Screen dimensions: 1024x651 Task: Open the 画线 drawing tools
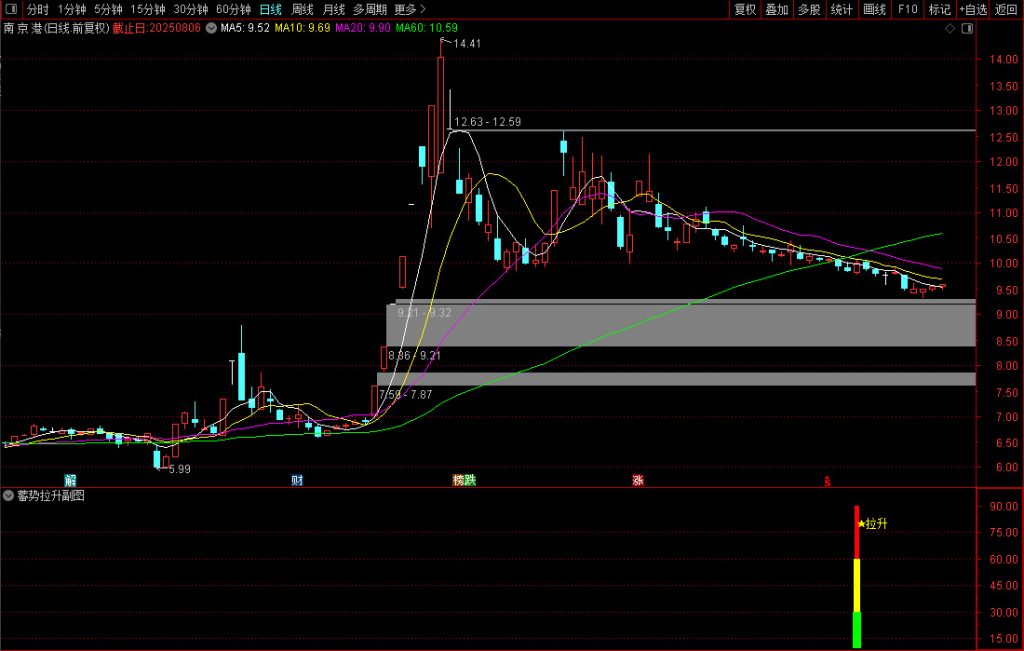click(874, 10)
